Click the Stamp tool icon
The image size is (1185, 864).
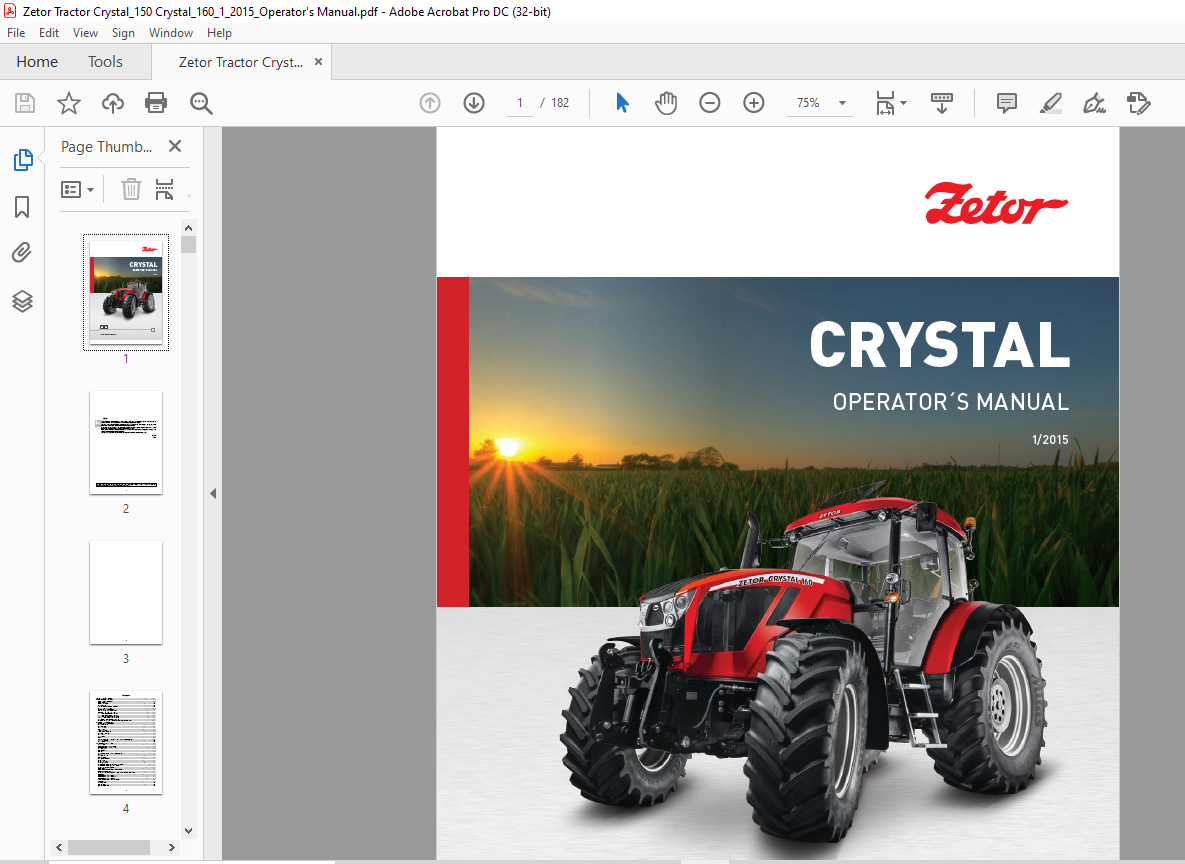(1138, 103)
